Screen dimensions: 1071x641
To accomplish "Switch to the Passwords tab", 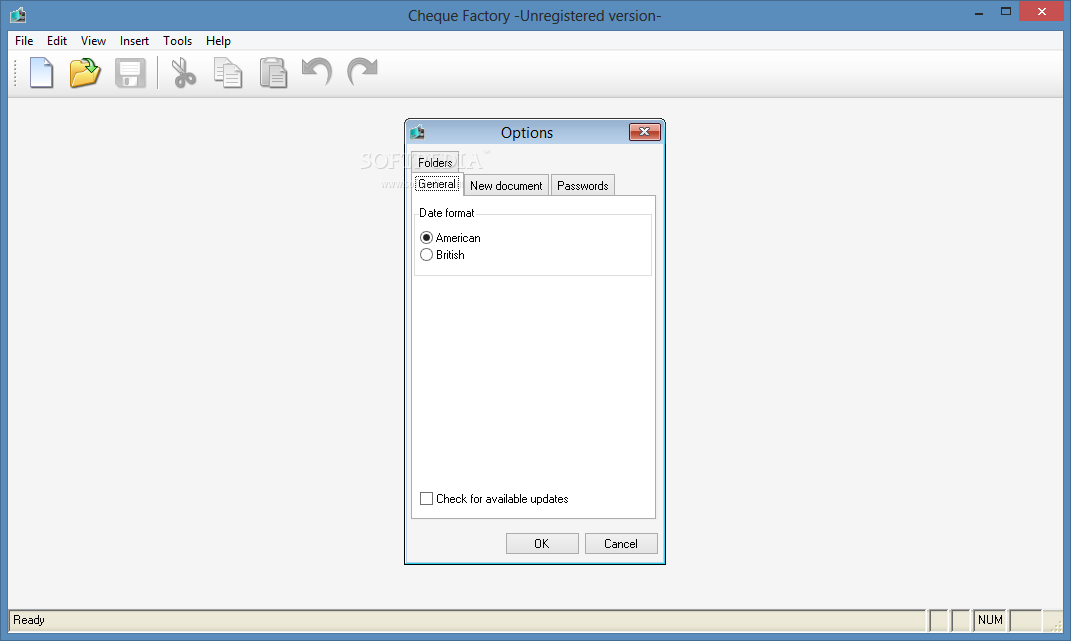I will pyautogui.click(x=583, y=185).
